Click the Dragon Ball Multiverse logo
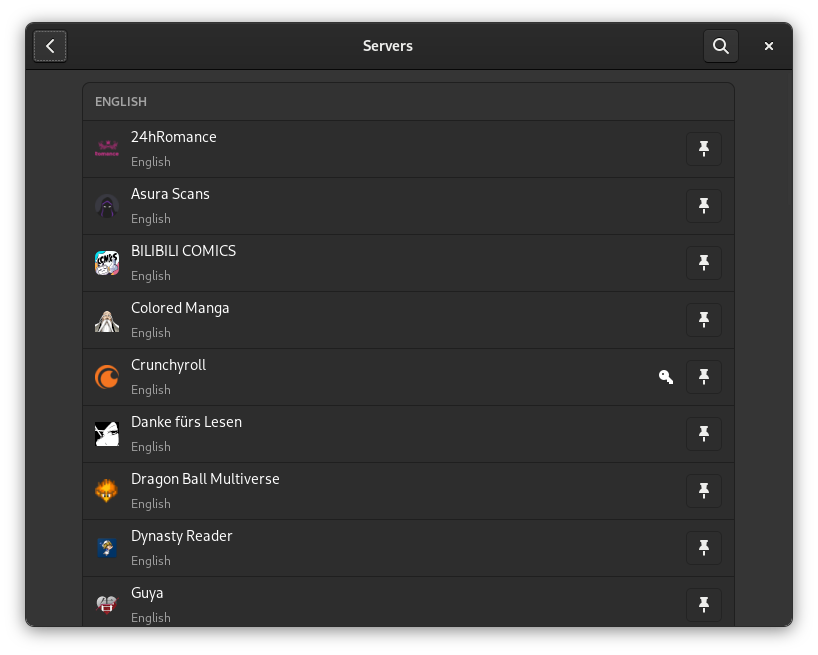This screenshot has width=818, height=655. pyautogui.click(x=107, y=491)
